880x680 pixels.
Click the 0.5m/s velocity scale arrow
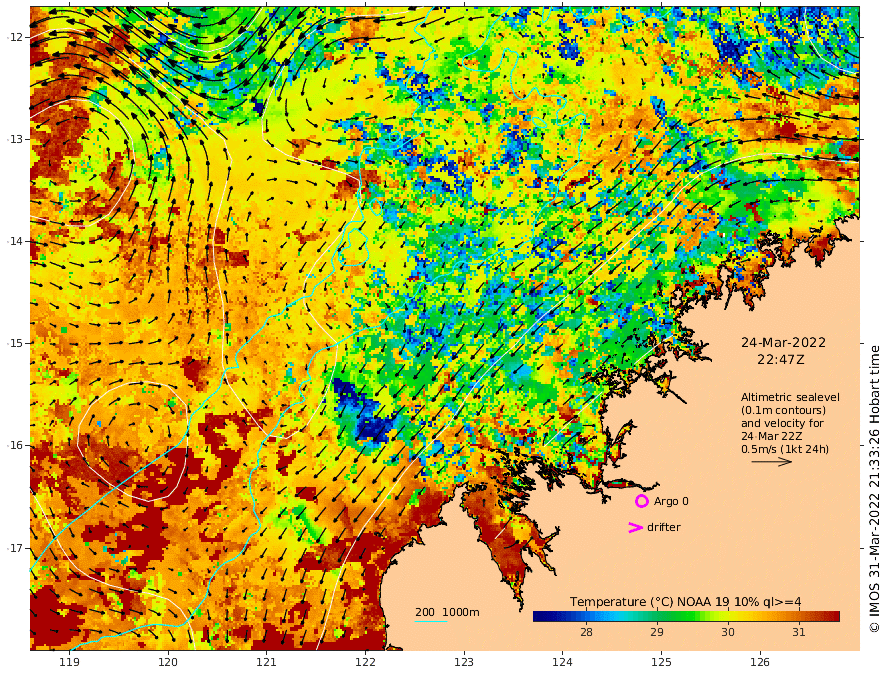tap(772, 462)
